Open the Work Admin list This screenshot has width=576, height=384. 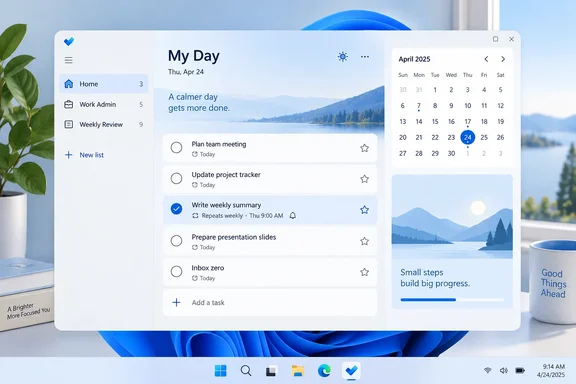(x=104, y=104)
